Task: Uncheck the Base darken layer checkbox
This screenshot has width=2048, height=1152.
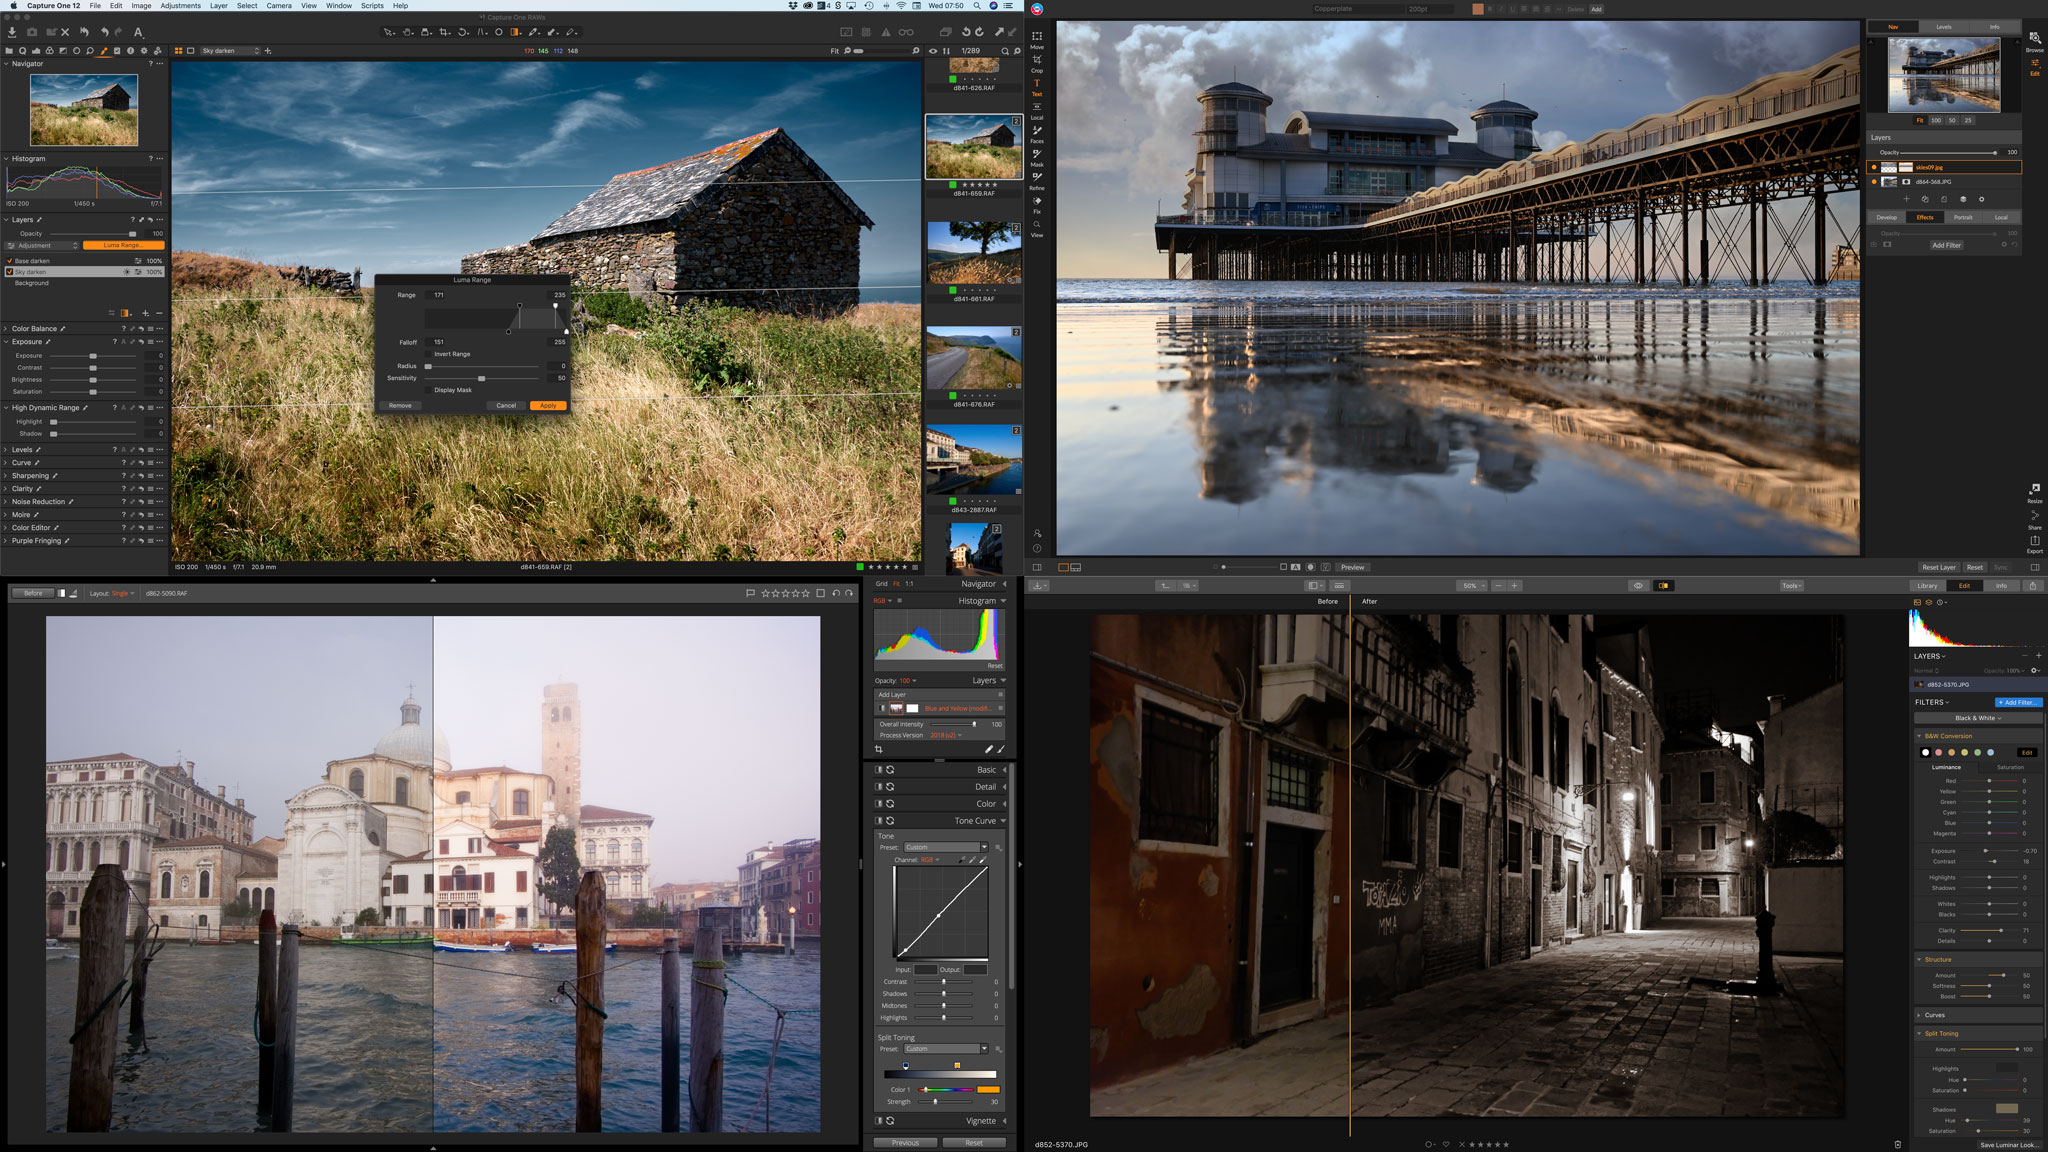Action: coord(10,261)
